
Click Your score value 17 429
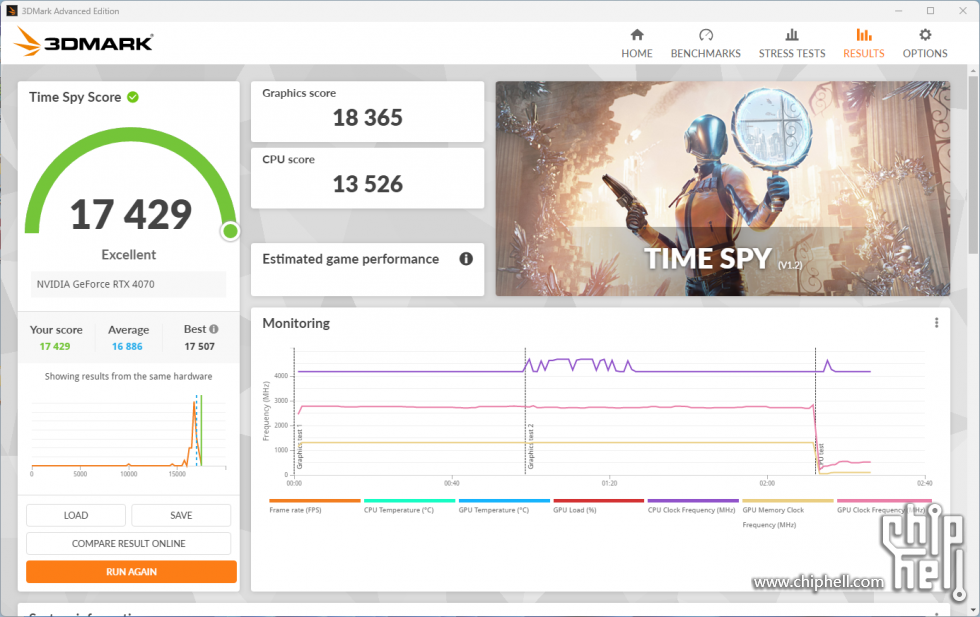pyautogui.click(x=55, y=346)
